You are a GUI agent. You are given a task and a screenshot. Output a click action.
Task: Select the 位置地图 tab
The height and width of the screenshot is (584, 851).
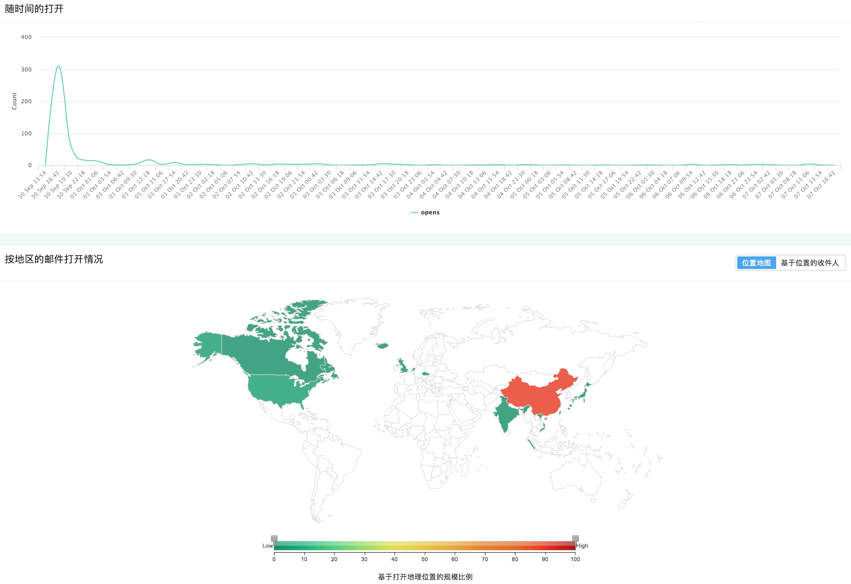click(x=756, y=263)
